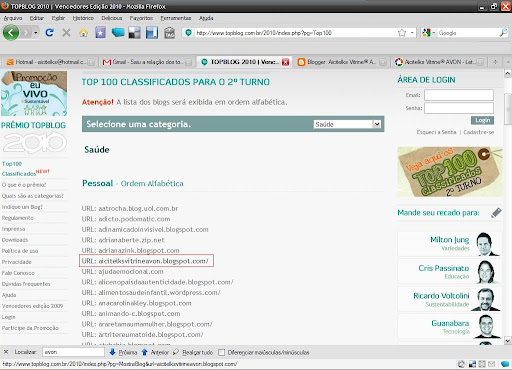Click the purple star bookmarks icon
Viewport: 512px width, 370px height.
click(x=100, y=33)
